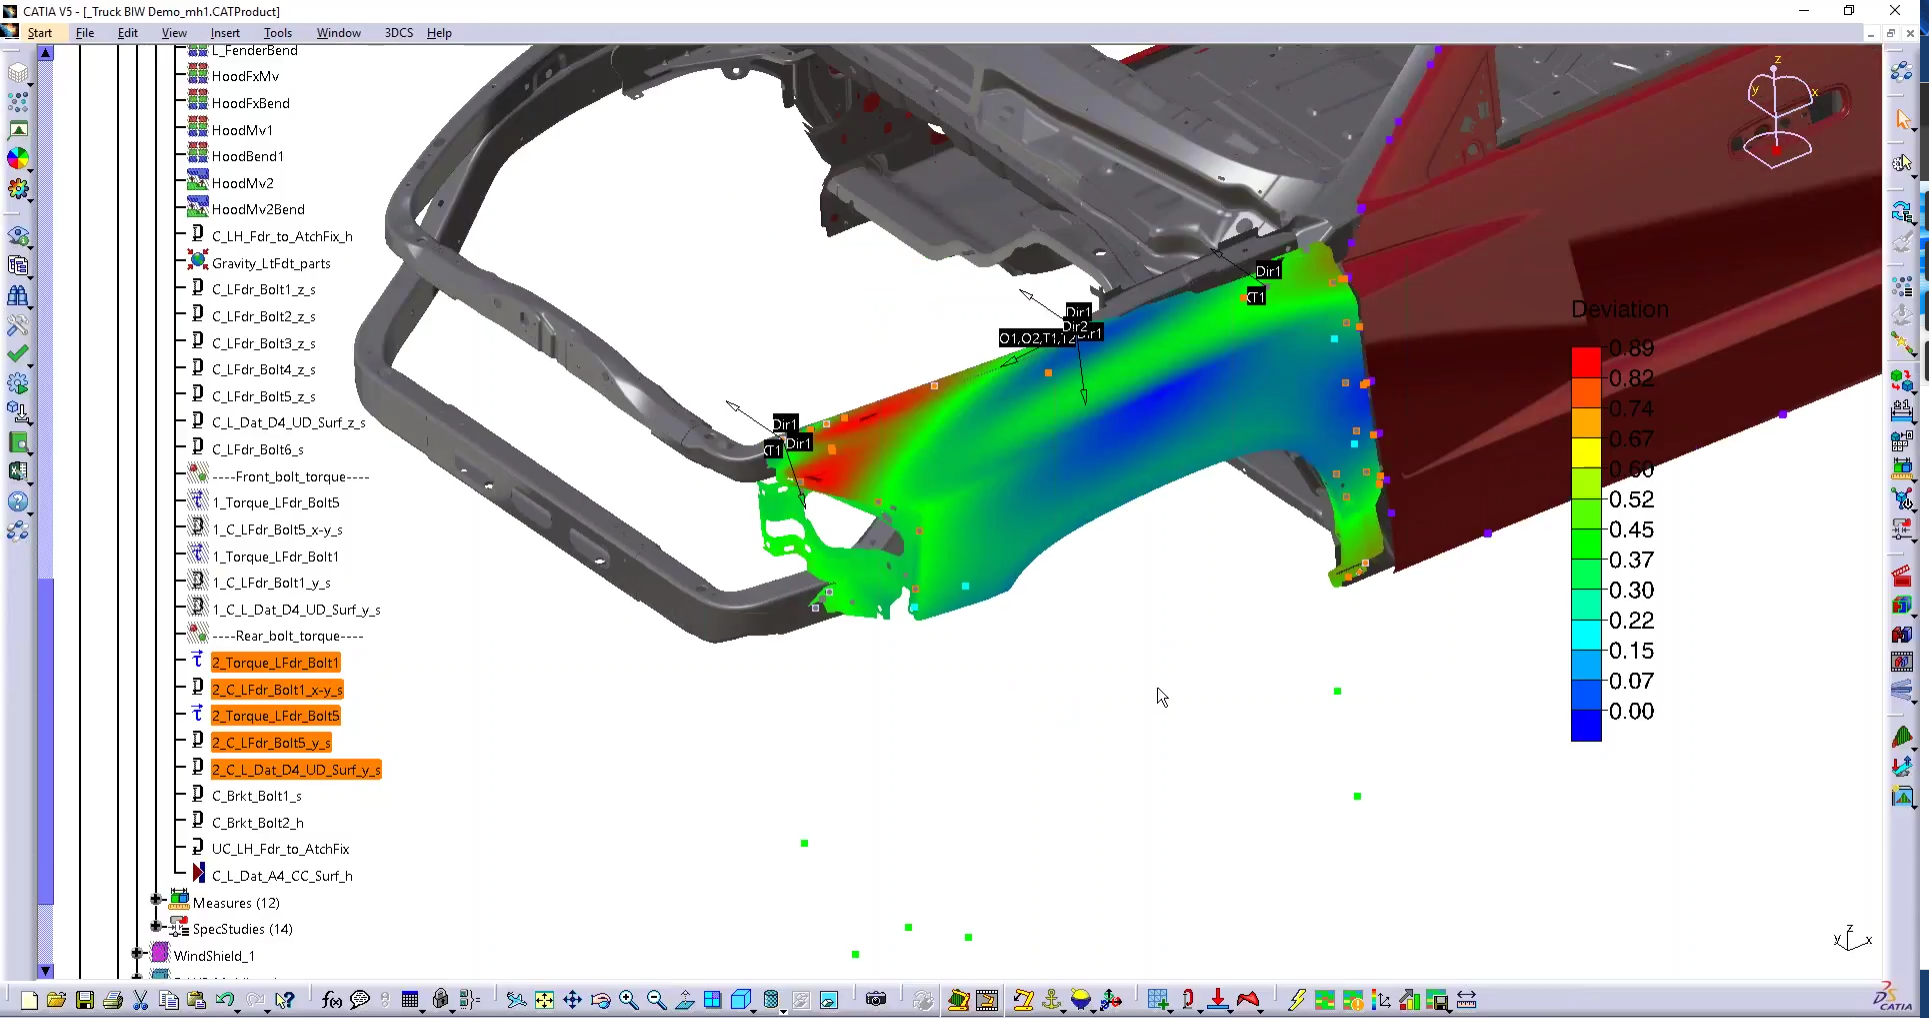Click the Fit All view icon

(x=544, y=1000)
